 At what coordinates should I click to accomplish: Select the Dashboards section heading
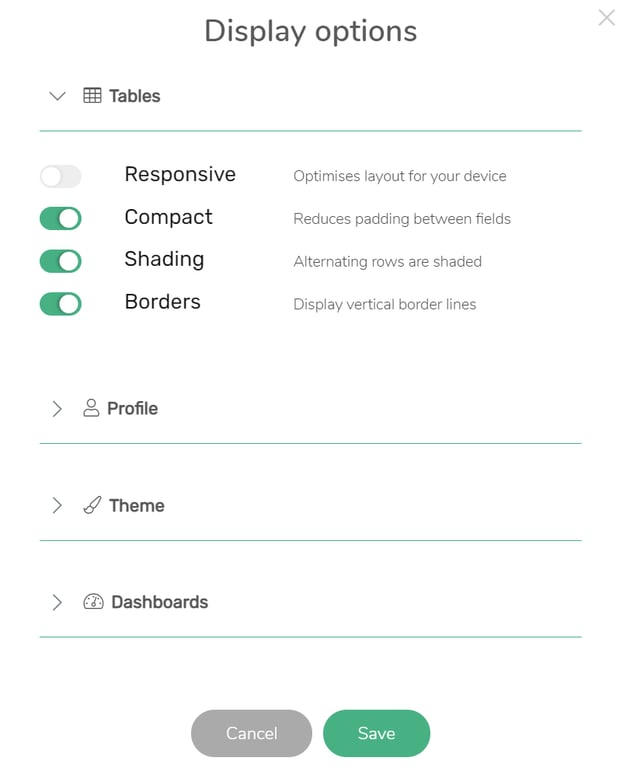point(160,602)
